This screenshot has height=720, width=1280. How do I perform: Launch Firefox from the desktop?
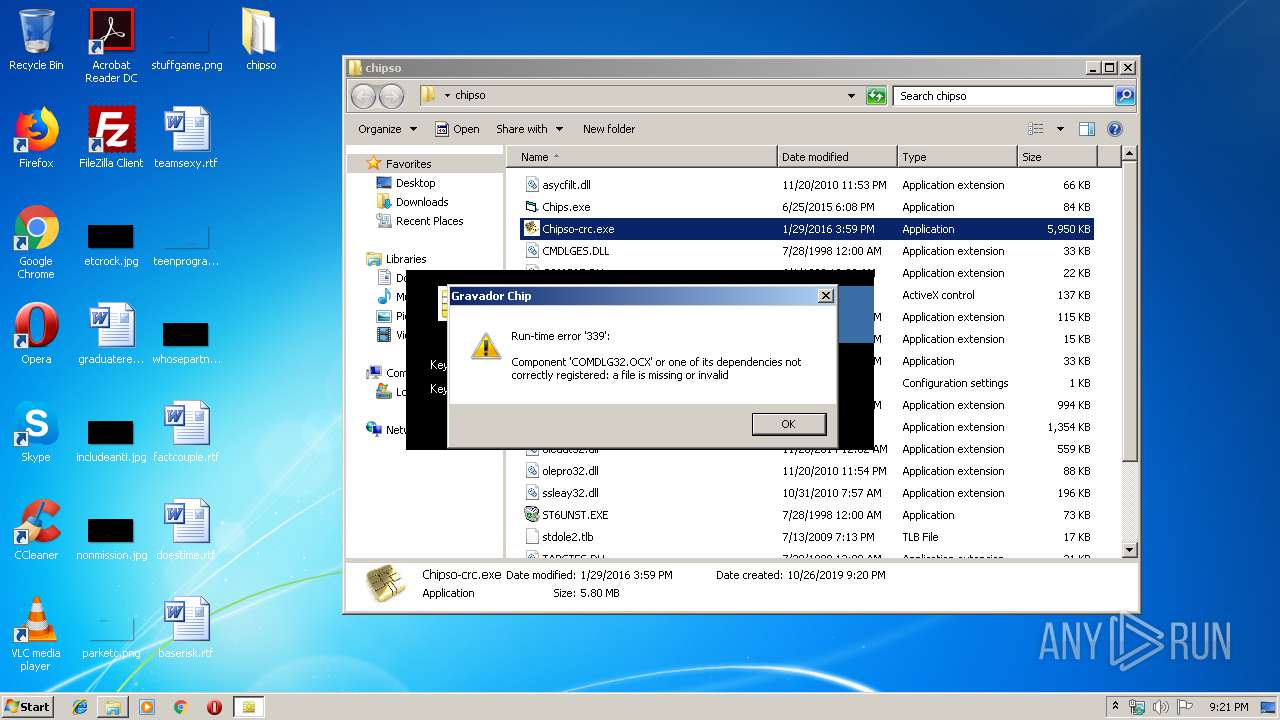coord(36,138)
